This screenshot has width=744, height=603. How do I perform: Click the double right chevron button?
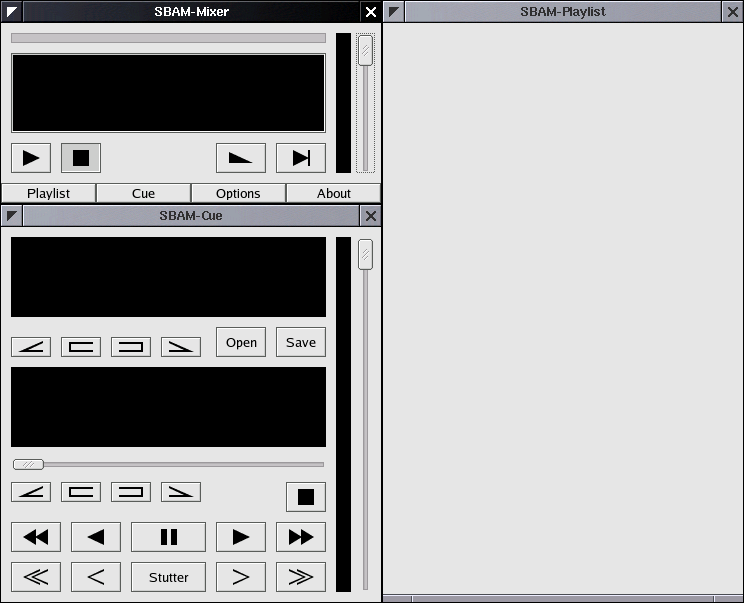[301, 577]
